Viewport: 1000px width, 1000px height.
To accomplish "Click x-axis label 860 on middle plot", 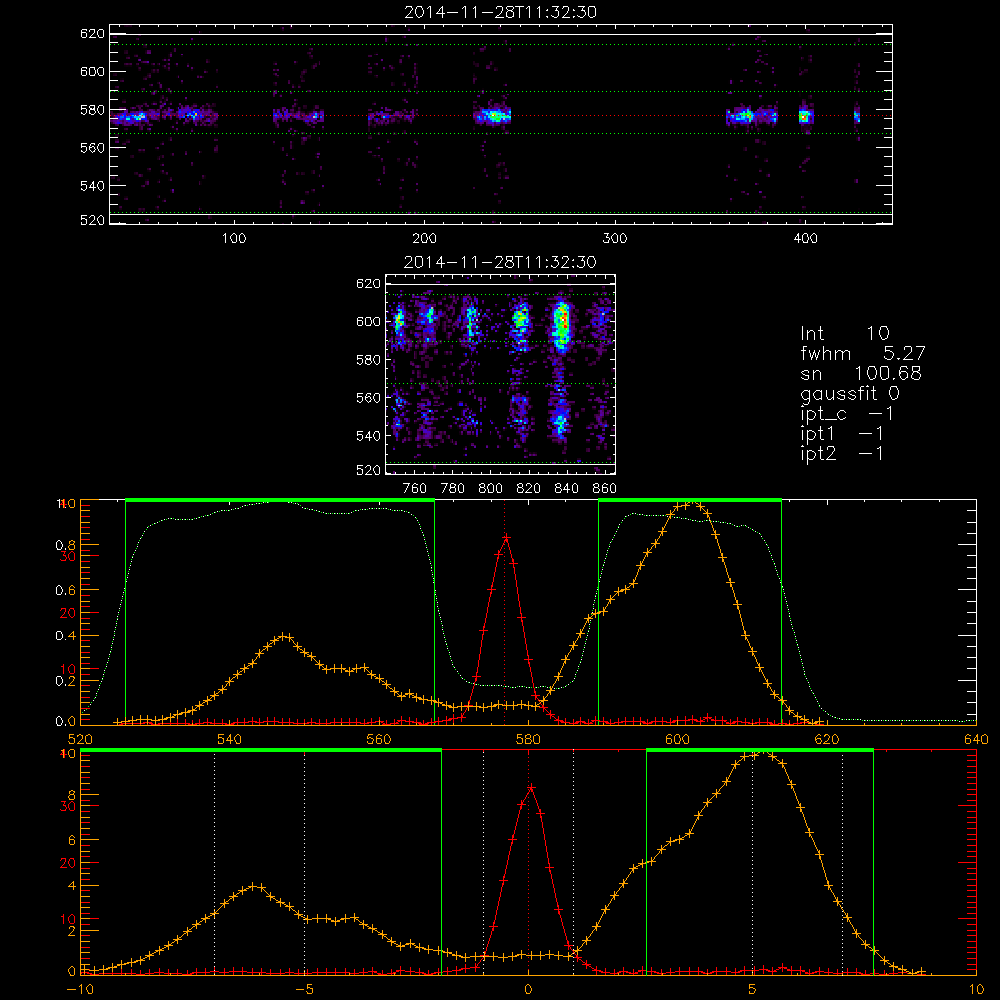I will tap(604, 489).
